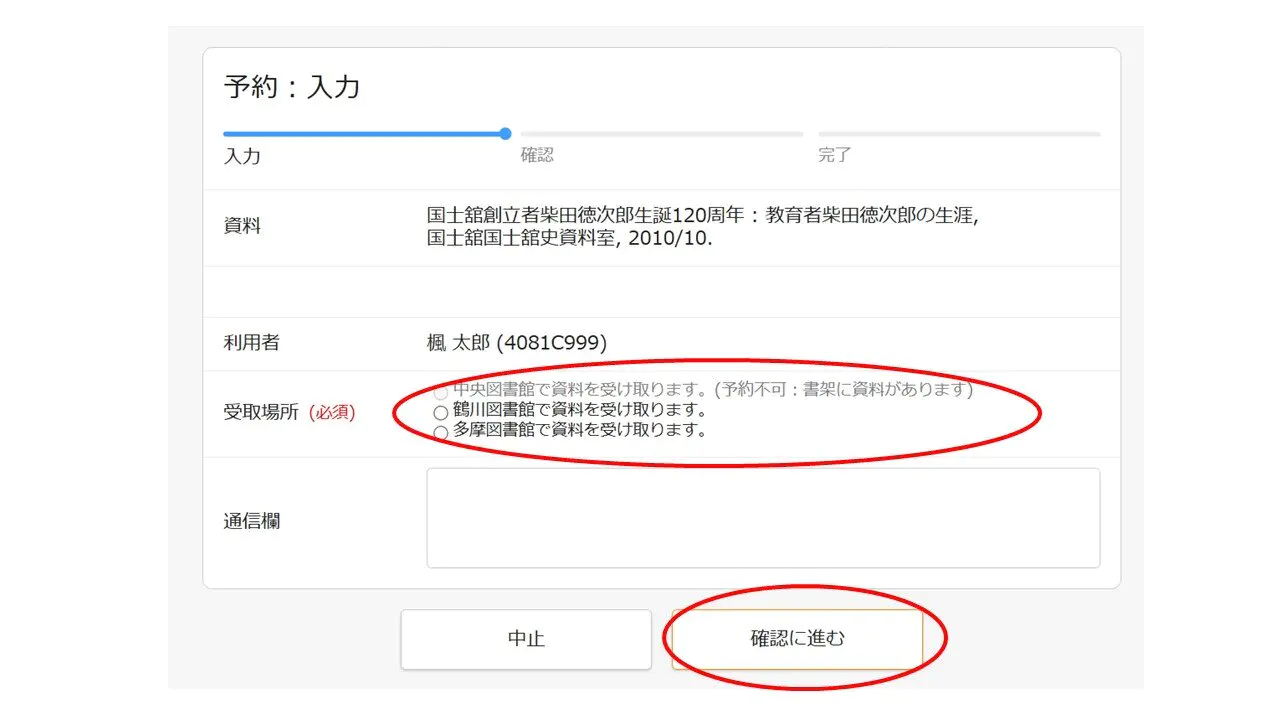This screenshot has height=720, width=1280.
Task: Click the 国士舘国士舘史資料室, 2010/10. text
Action: click(570, 239)
